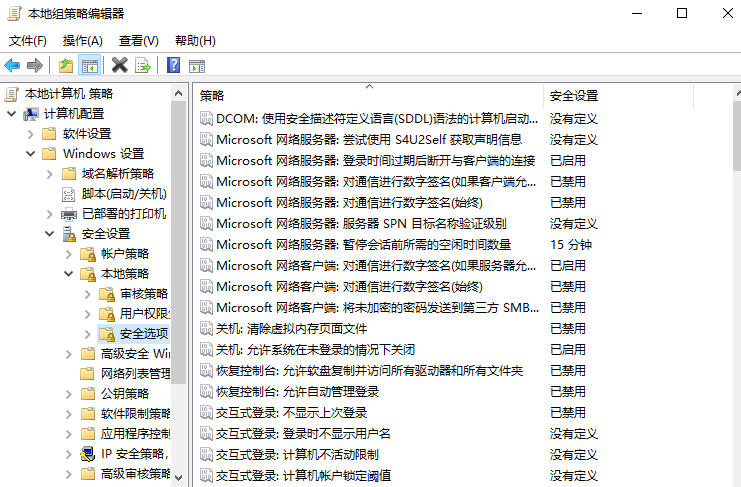Collapse the 安全设置 tree node
The height and width of the screenshot is (487, 741).
(x=50, y=234)
